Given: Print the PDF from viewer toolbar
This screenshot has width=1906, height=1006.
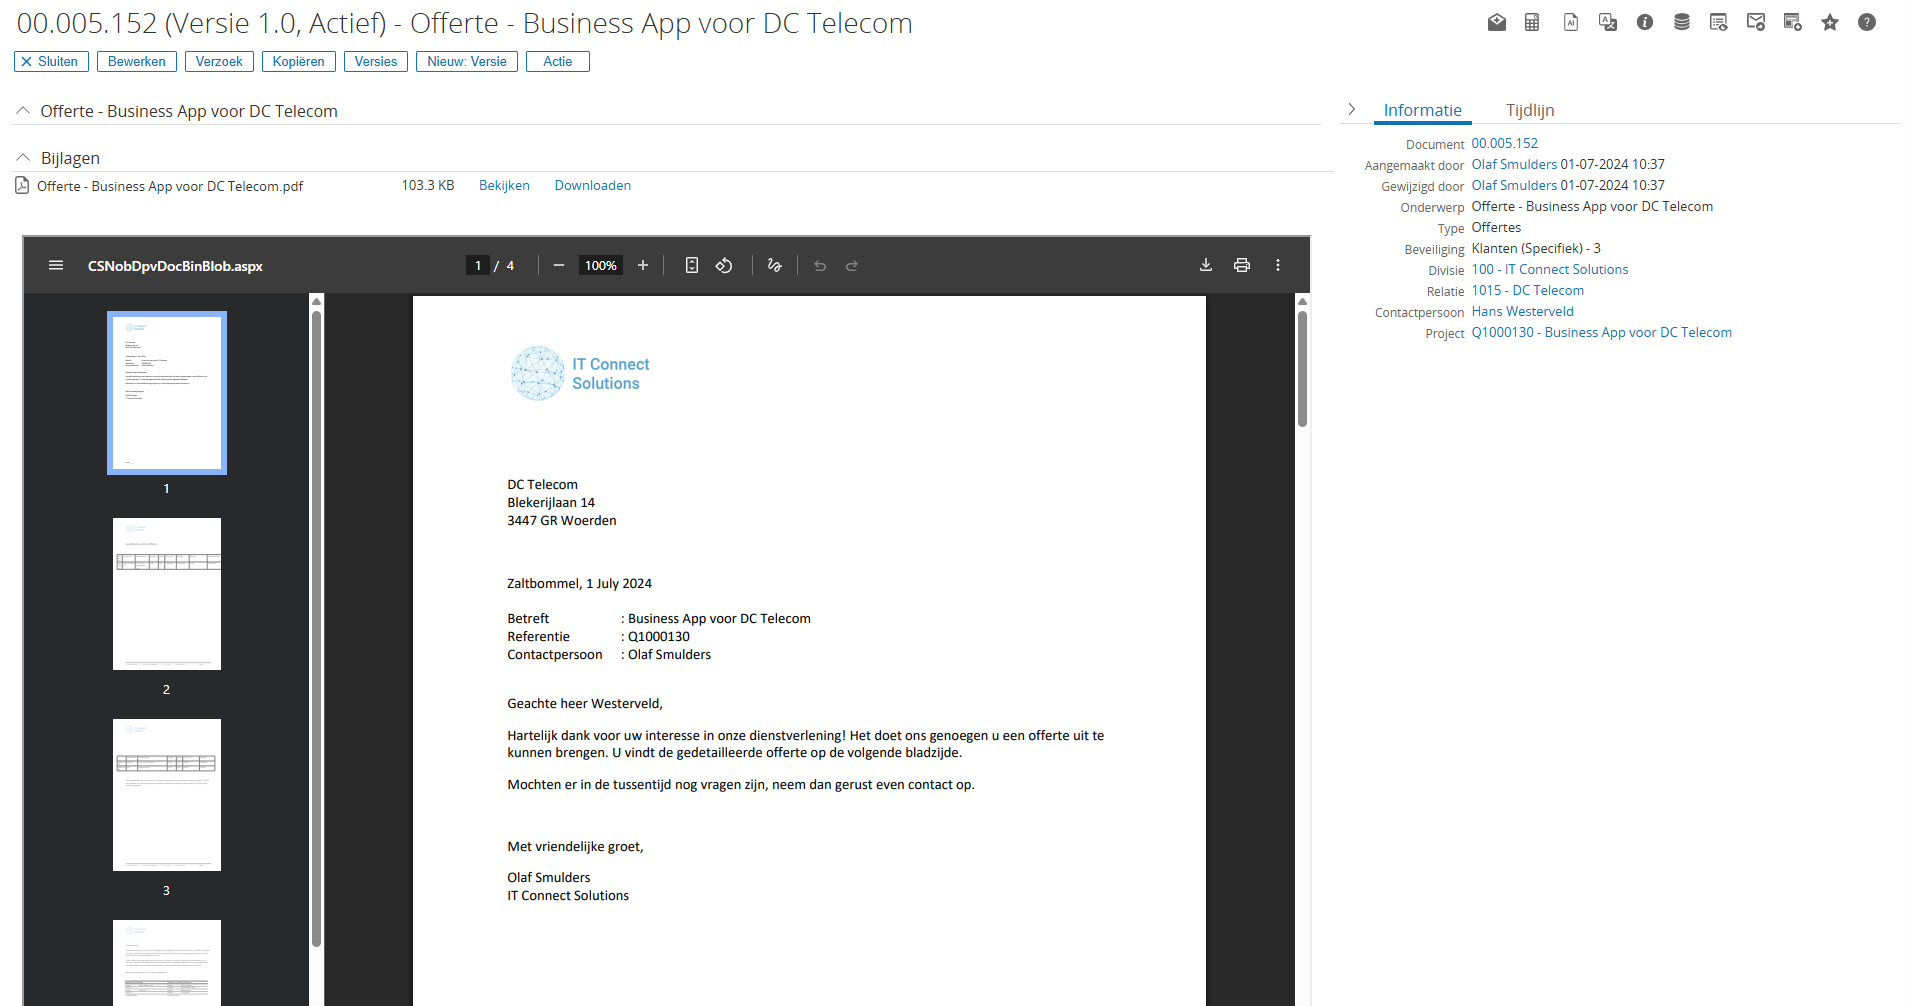Looking at the screenshot, I should pyautogui.click(x=1242, y=265).
